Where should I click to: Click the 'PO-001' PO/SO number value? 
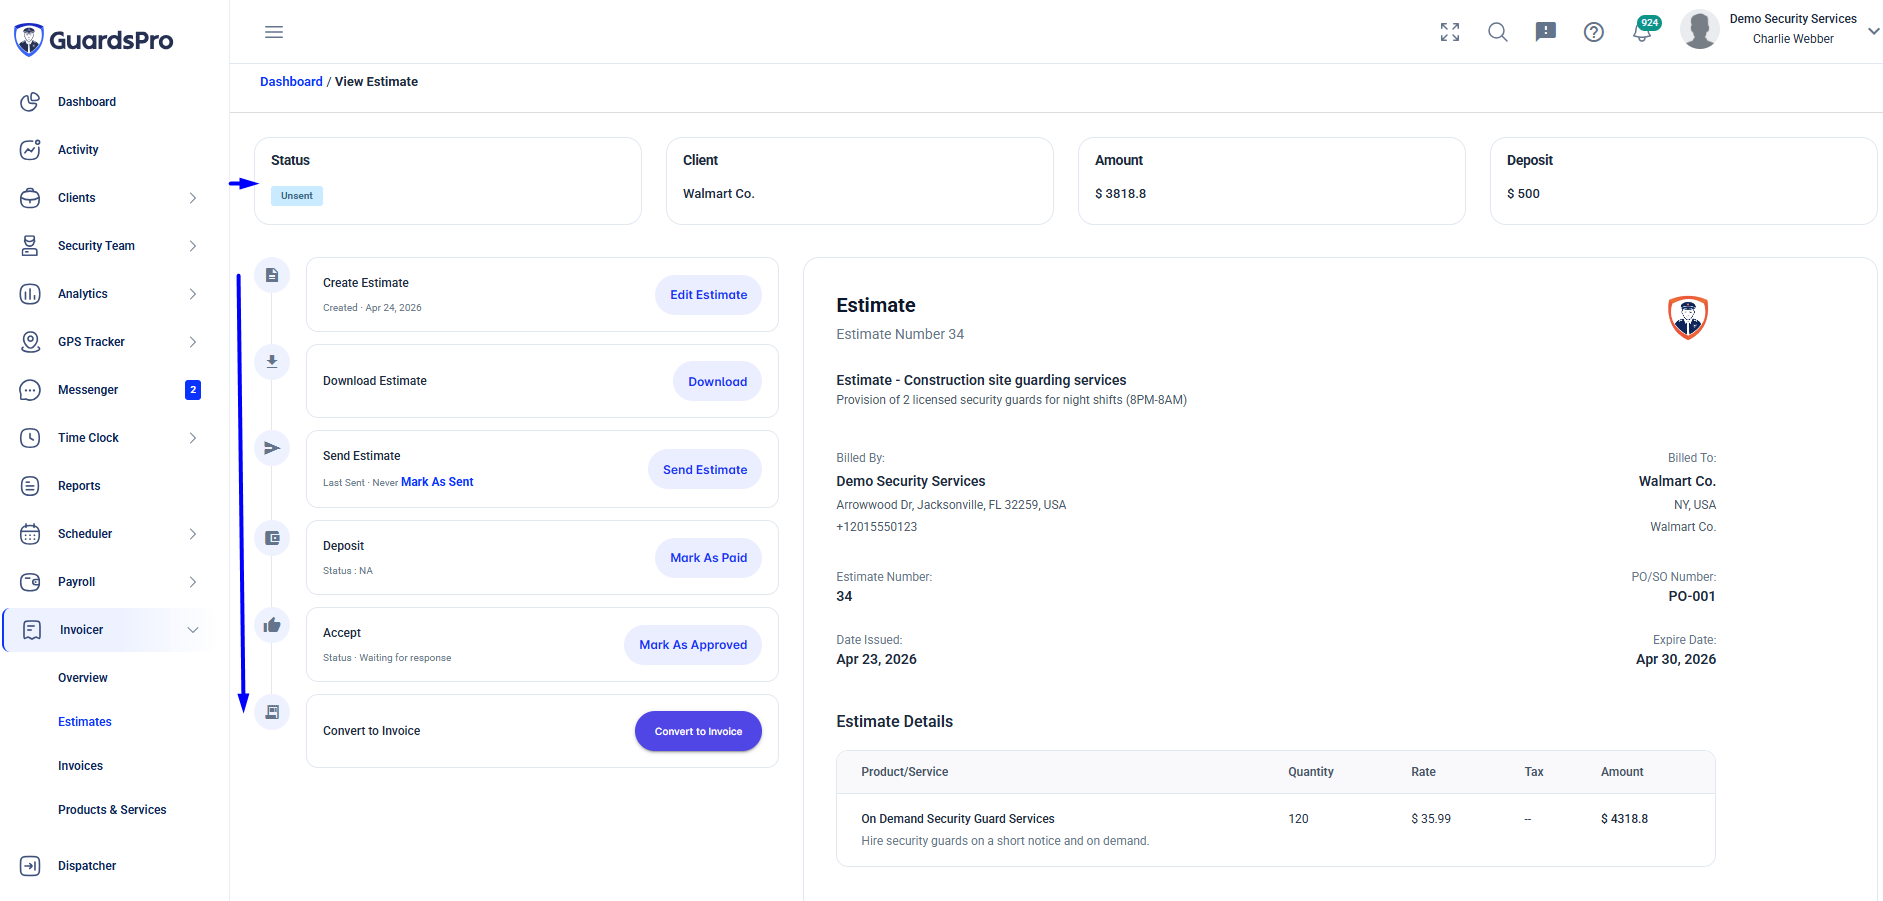coord(1692,596)
